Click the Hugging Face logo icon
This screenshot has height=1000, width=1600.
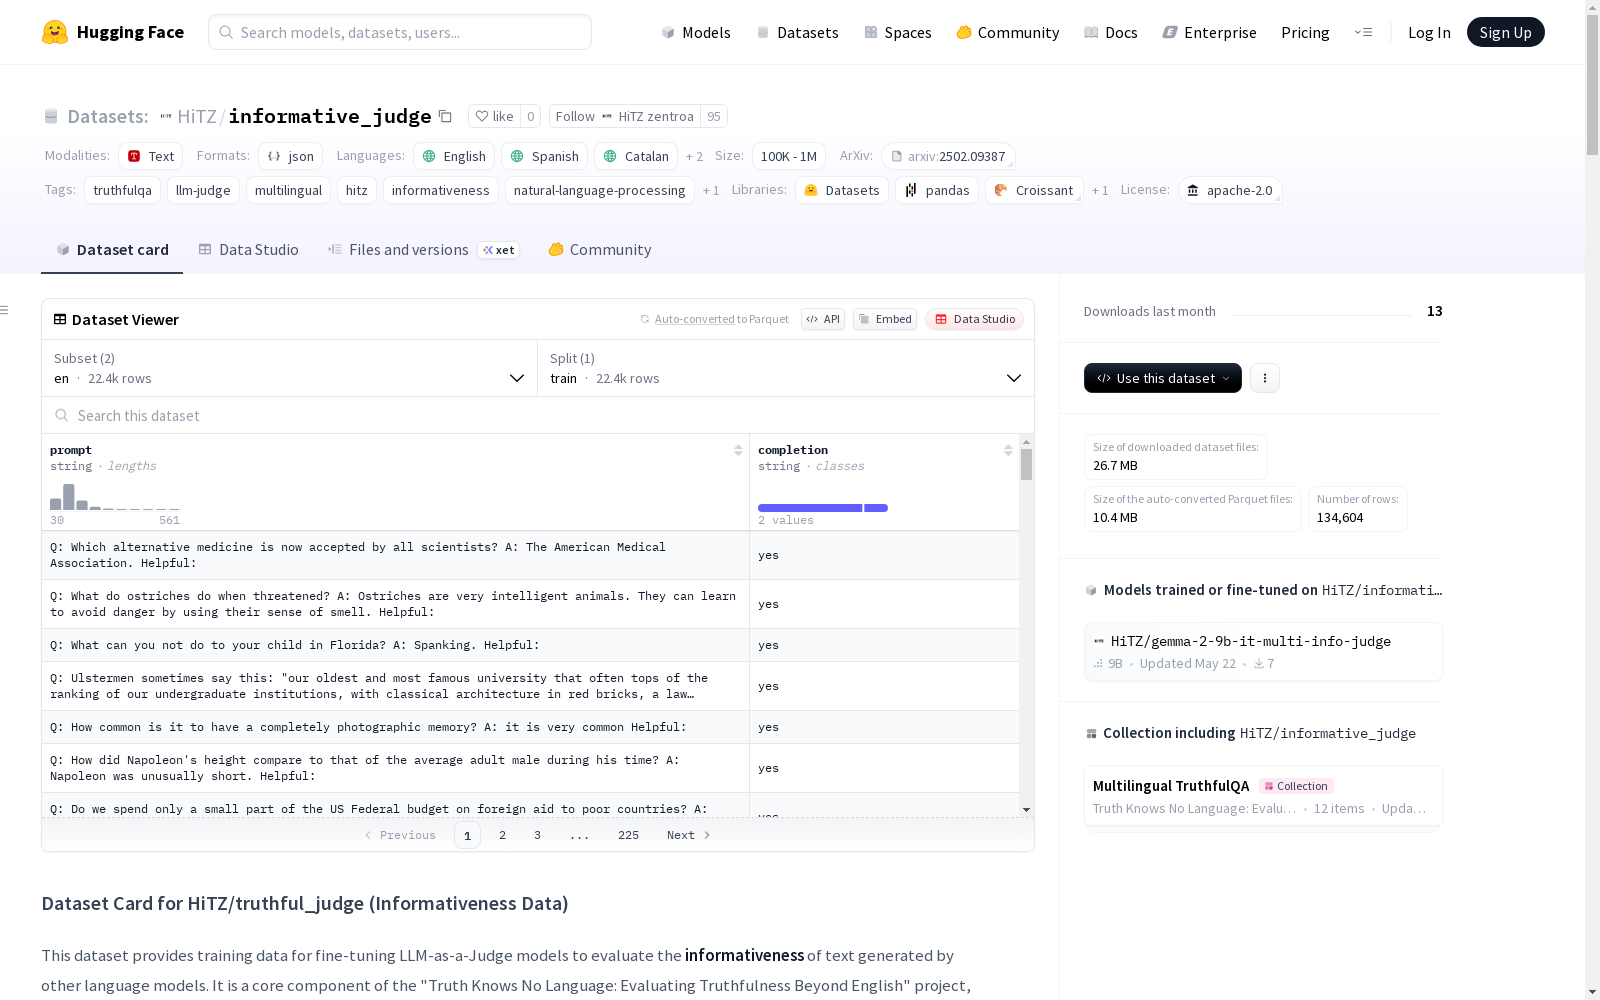pyautogui.click(x=55, y=32)
